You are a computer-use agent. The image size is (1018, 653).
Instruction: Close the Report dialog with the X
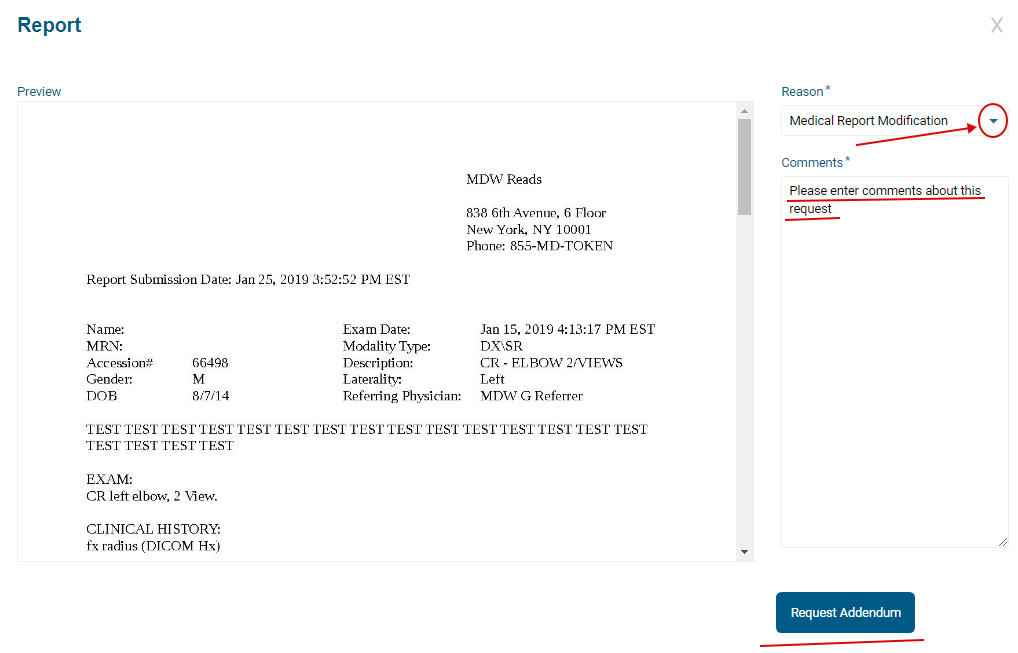tap(997, 25)
